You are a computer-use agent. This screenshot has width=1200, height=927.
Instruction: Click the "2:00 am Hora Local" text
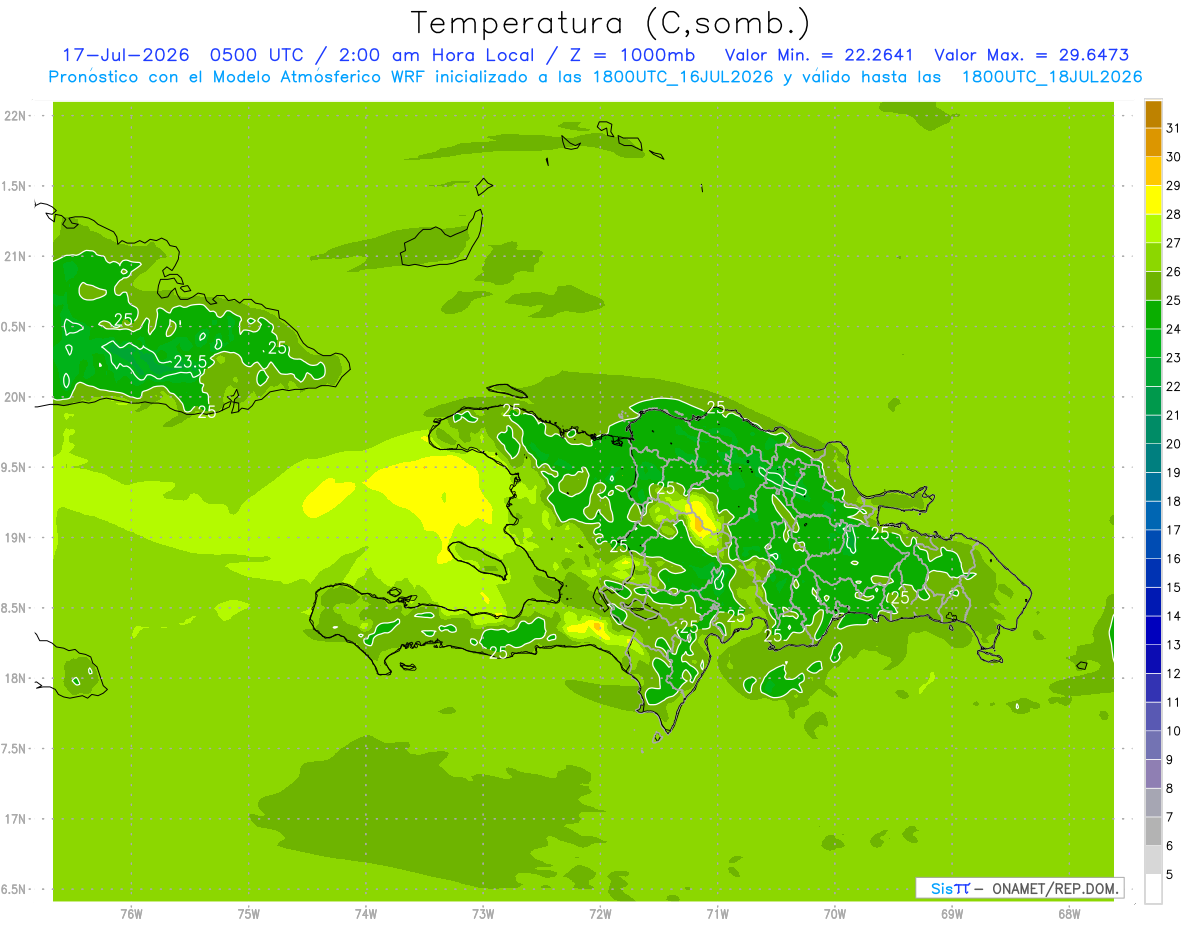pos(435,55)
